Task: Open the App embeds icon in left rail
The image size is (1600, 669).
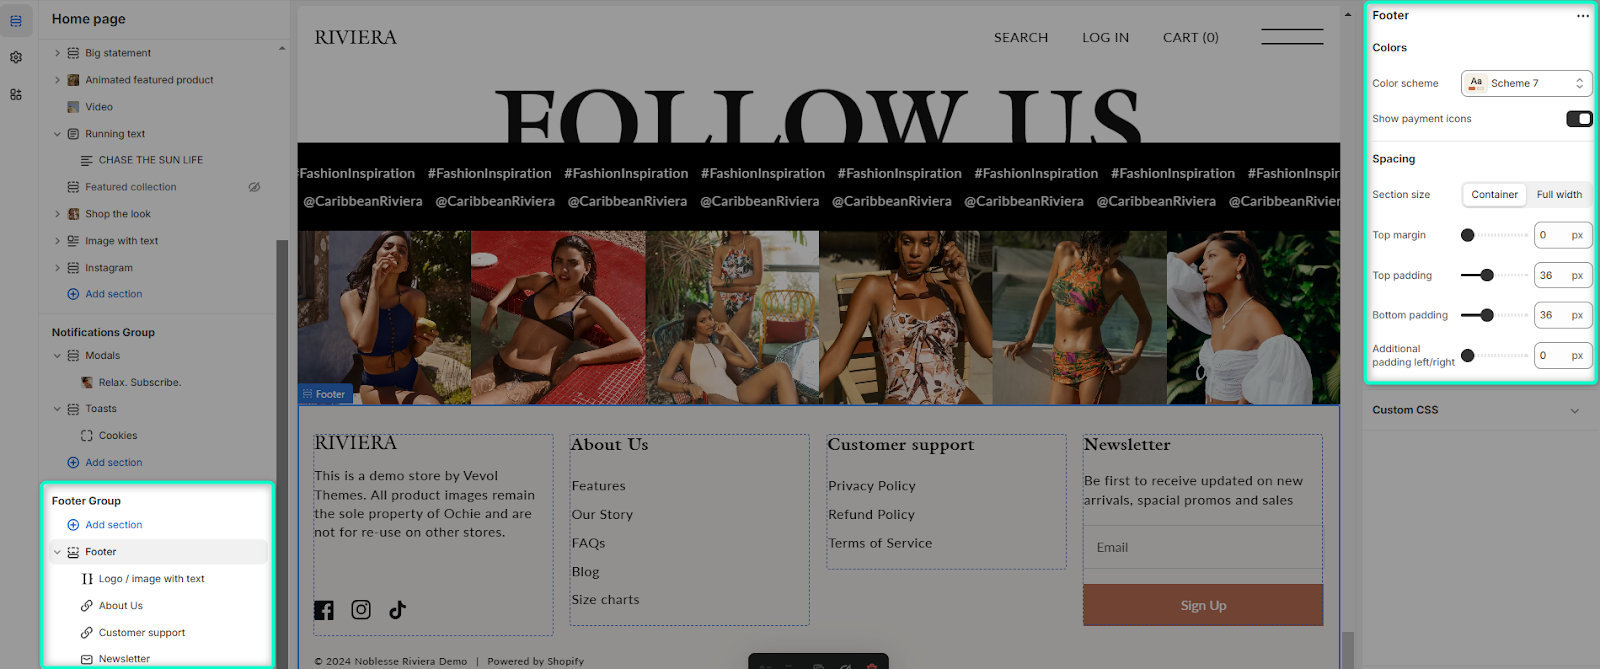Action: [16, 95]
